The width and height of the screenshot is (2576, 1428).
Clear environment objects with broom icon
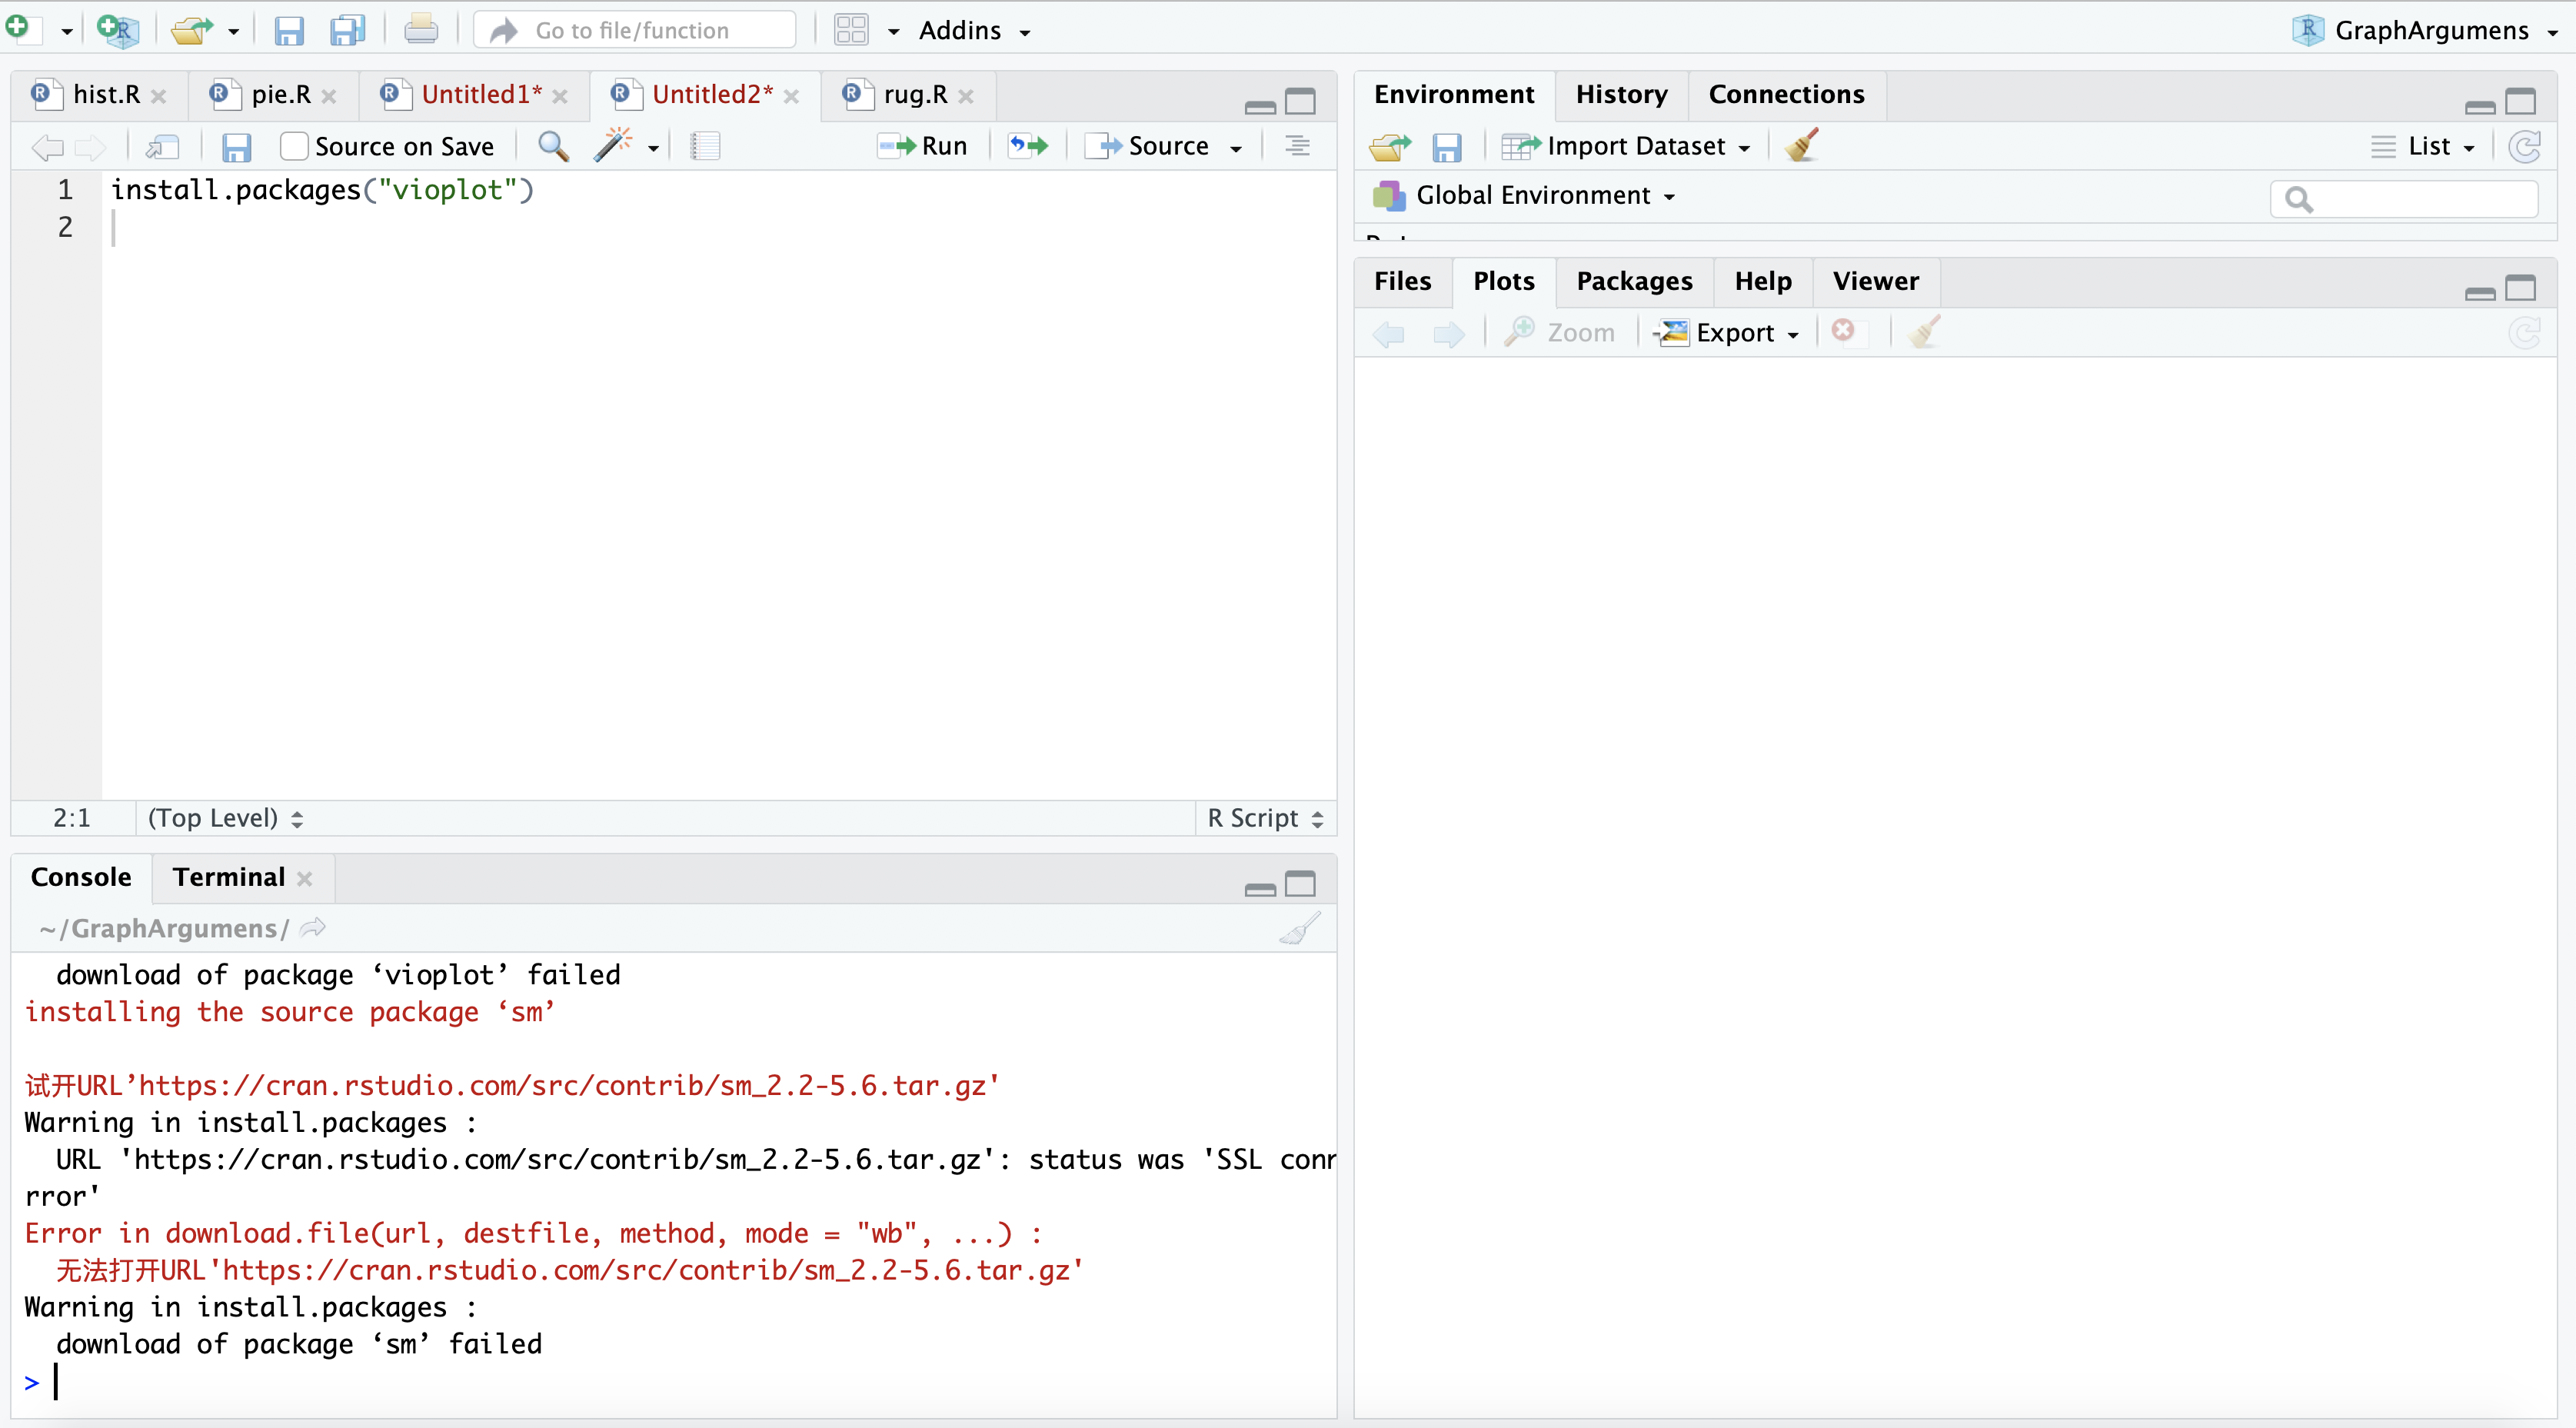click(x=1802, y=145)
